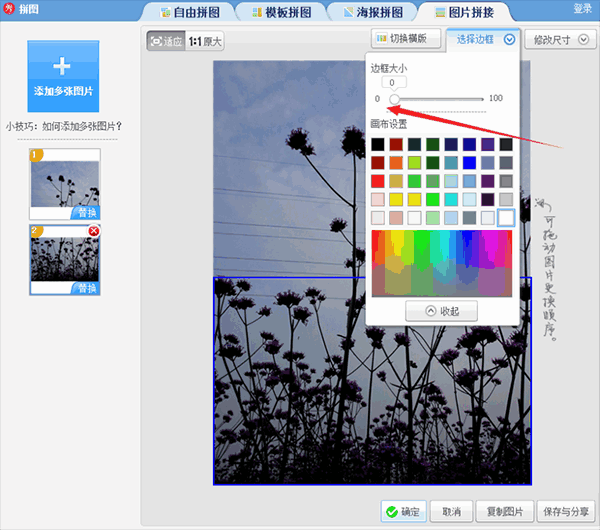Pick the medium gray swatch in third row

[x=506, y=181]
